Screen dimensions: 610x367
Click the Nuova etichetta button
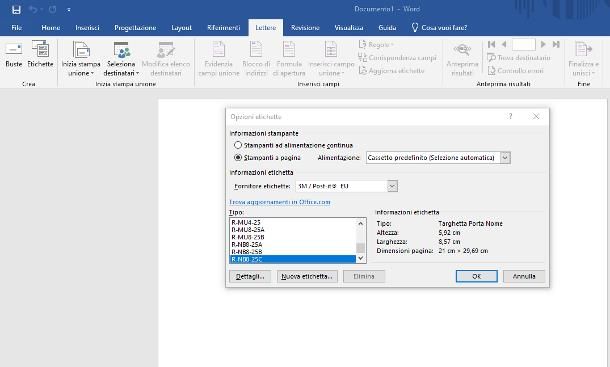307,276
